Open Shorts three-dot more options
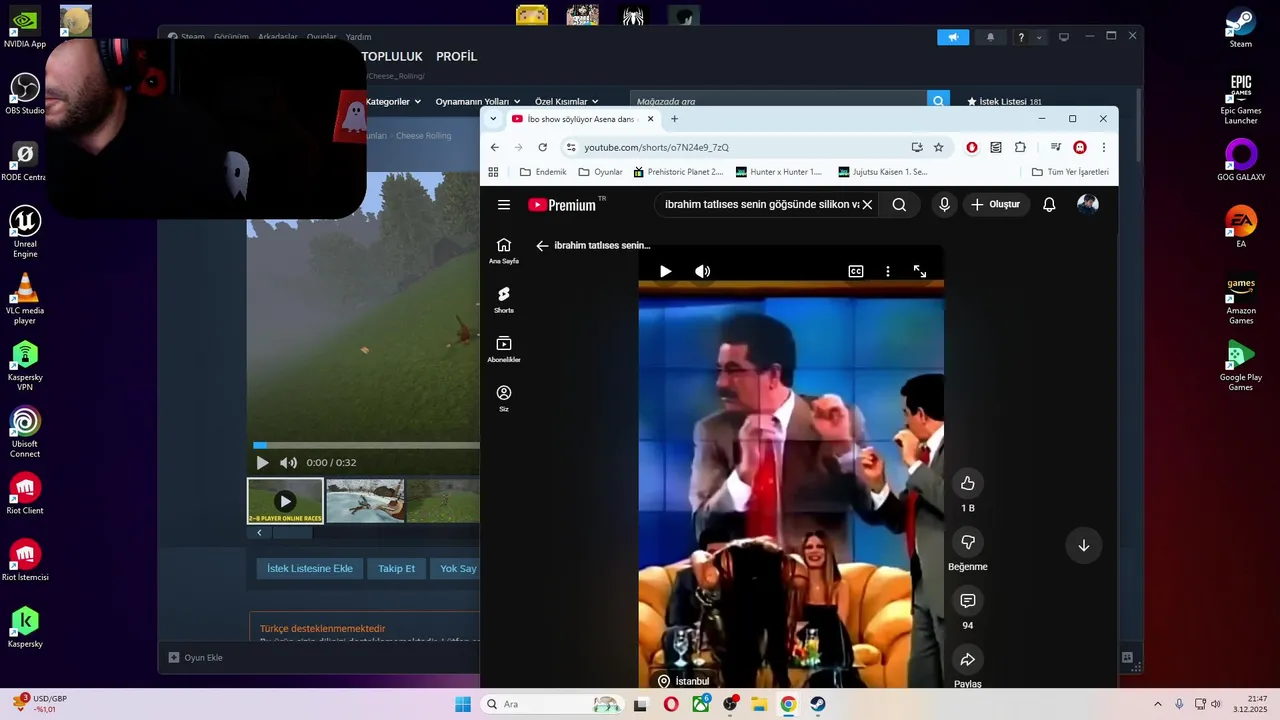This screenshot has height=720, width=1280. [x=888, y=271]
